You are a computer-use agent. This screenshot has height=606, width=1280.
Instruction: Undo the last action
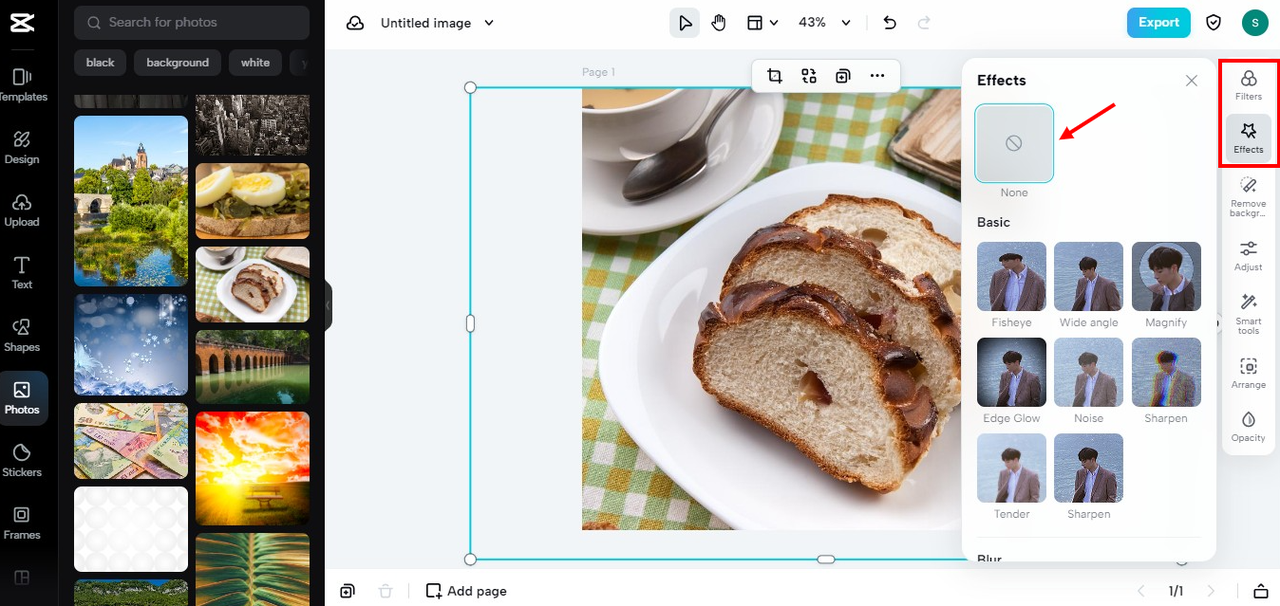pyautogui.click(x=890, y=23)
